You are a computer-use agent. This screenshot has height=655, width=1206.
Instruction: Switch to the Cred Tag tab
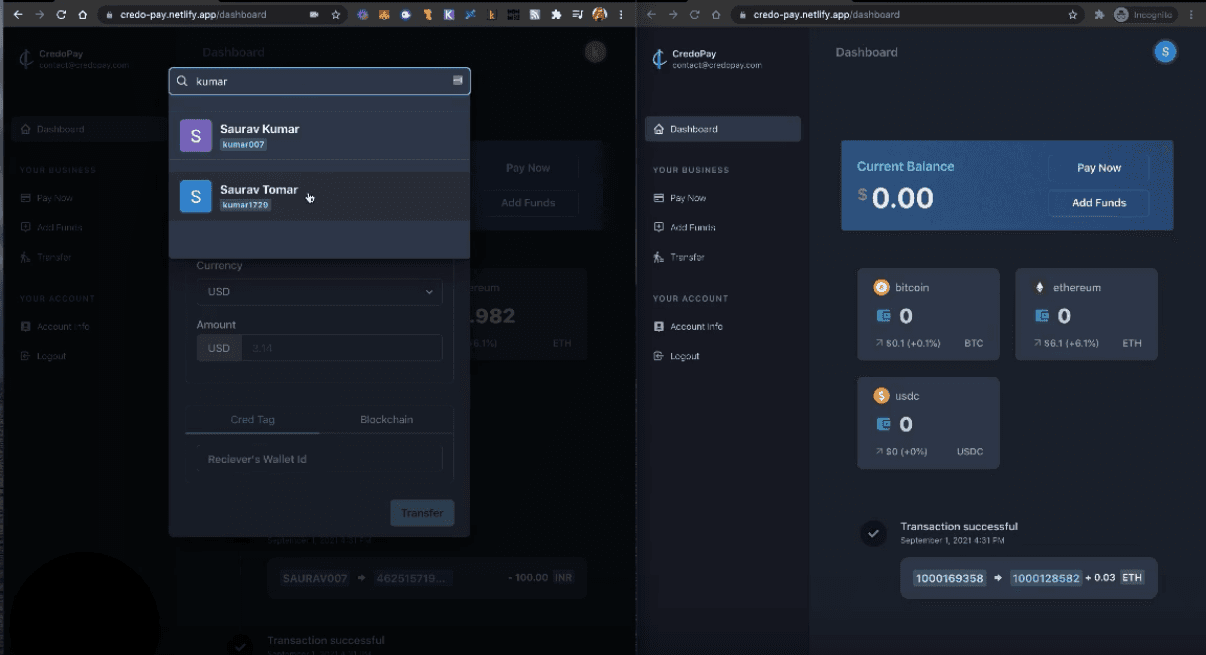pyautogui.click(x=253, y=419)
